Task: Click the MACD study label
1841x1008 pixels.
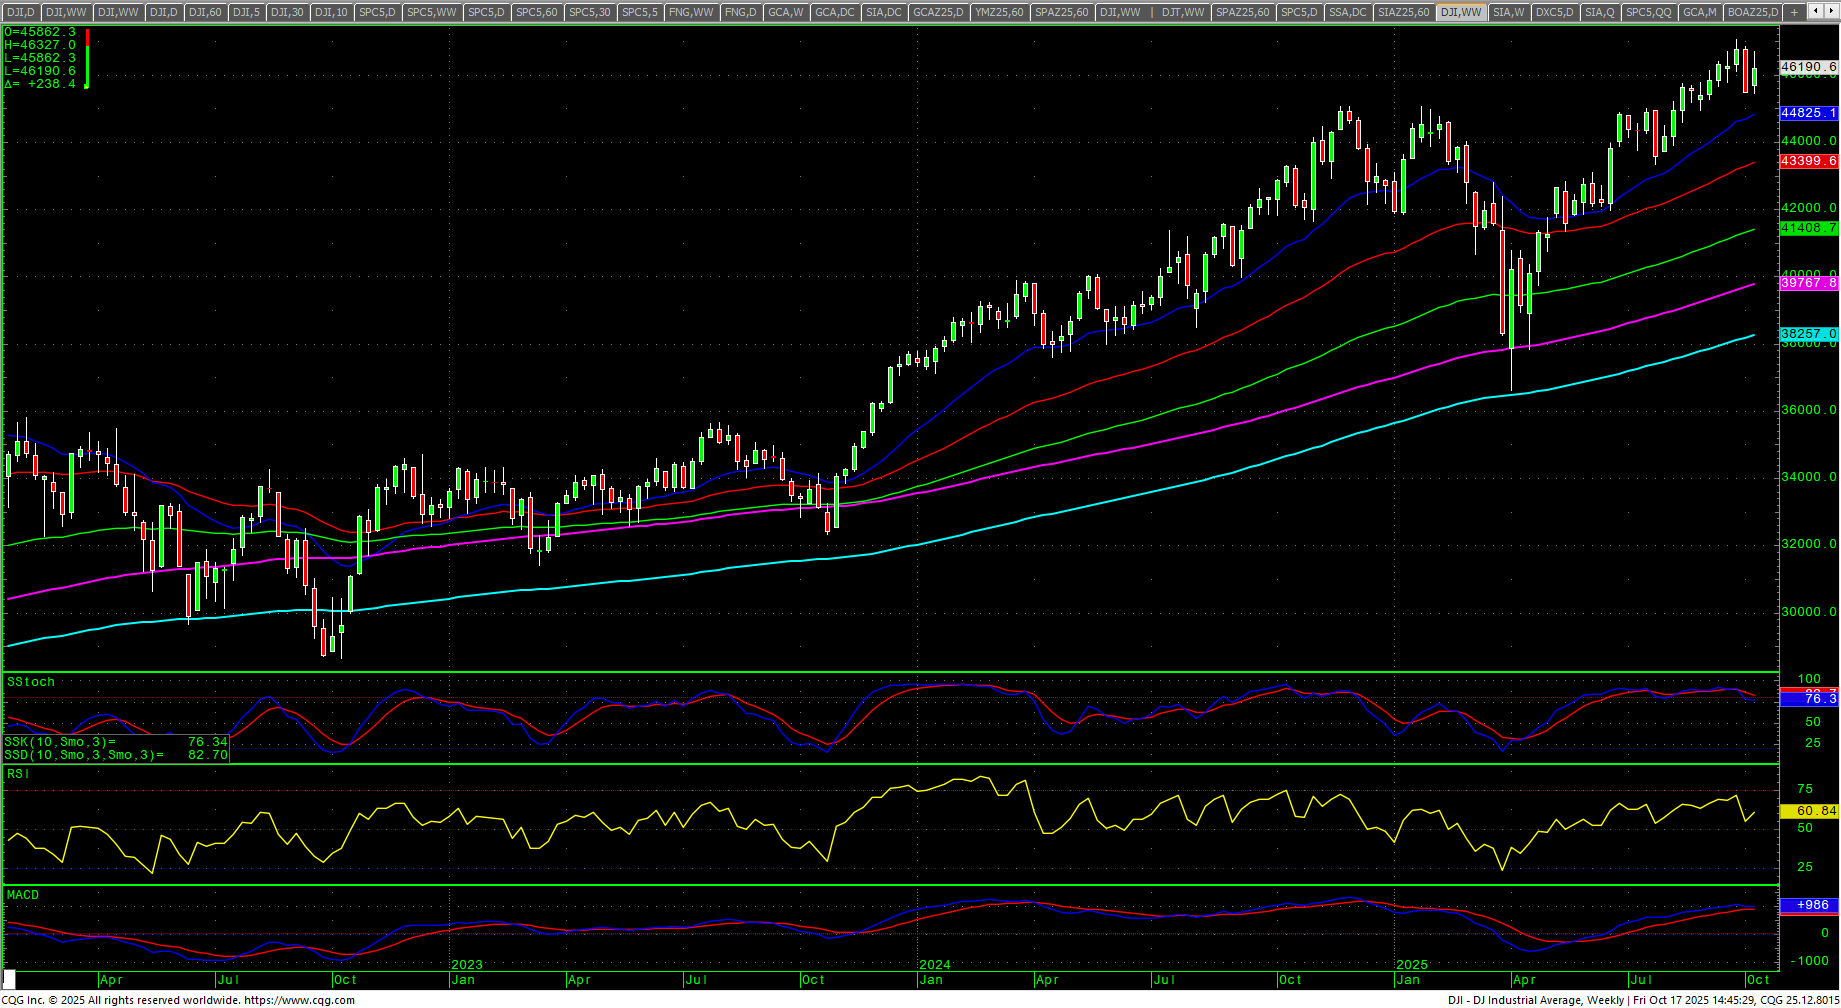Action: pyautogui.click(x=23, y=895)
